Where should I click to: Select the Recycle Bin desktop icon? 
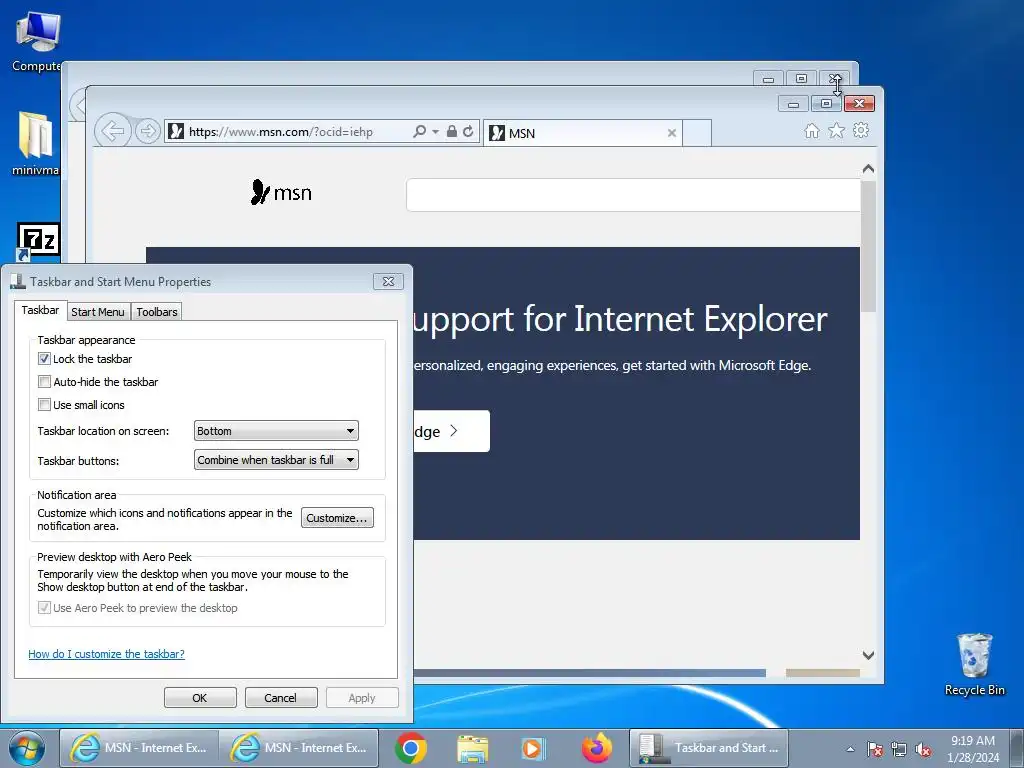tap(974, 664)
